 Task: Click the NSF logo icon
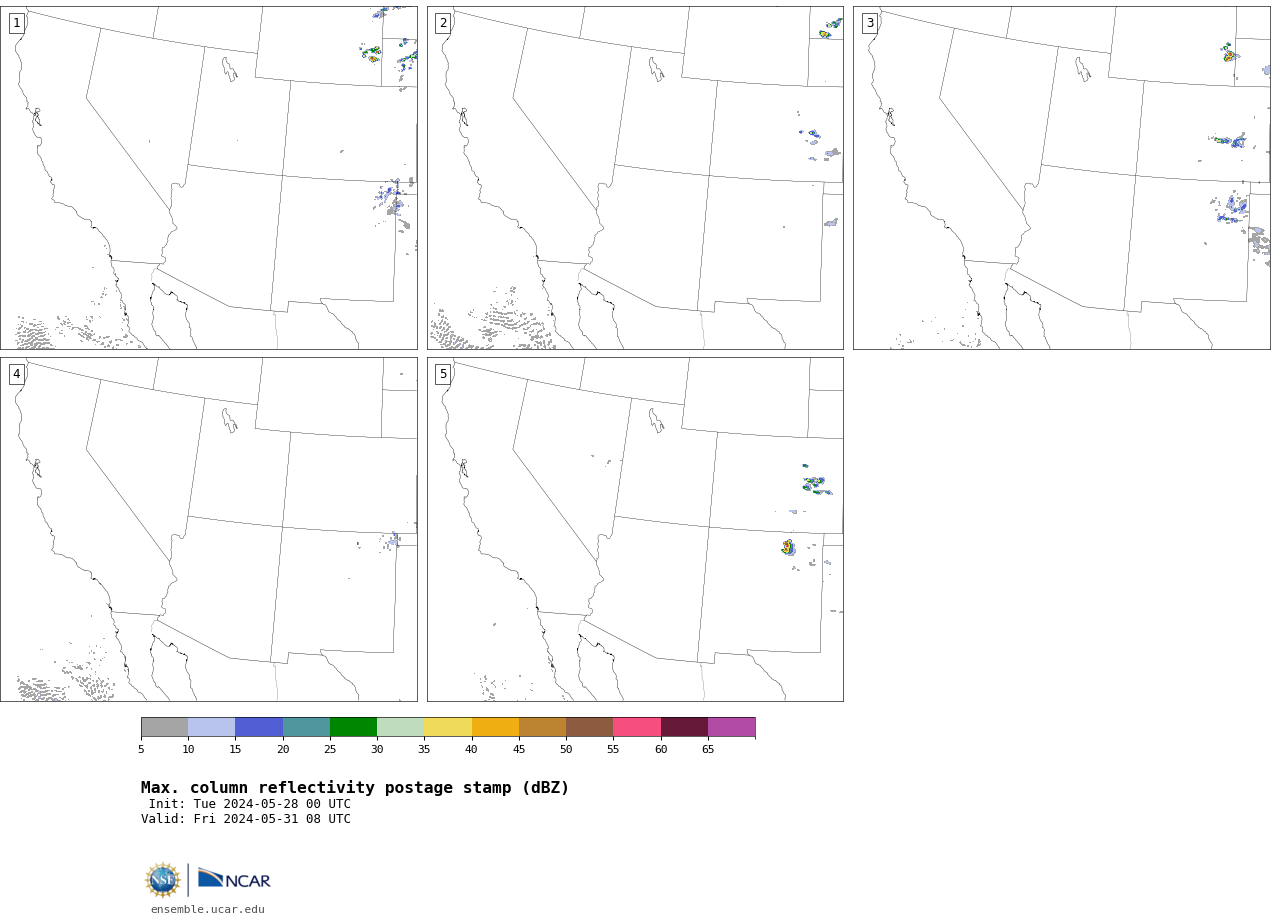(163, 880)
